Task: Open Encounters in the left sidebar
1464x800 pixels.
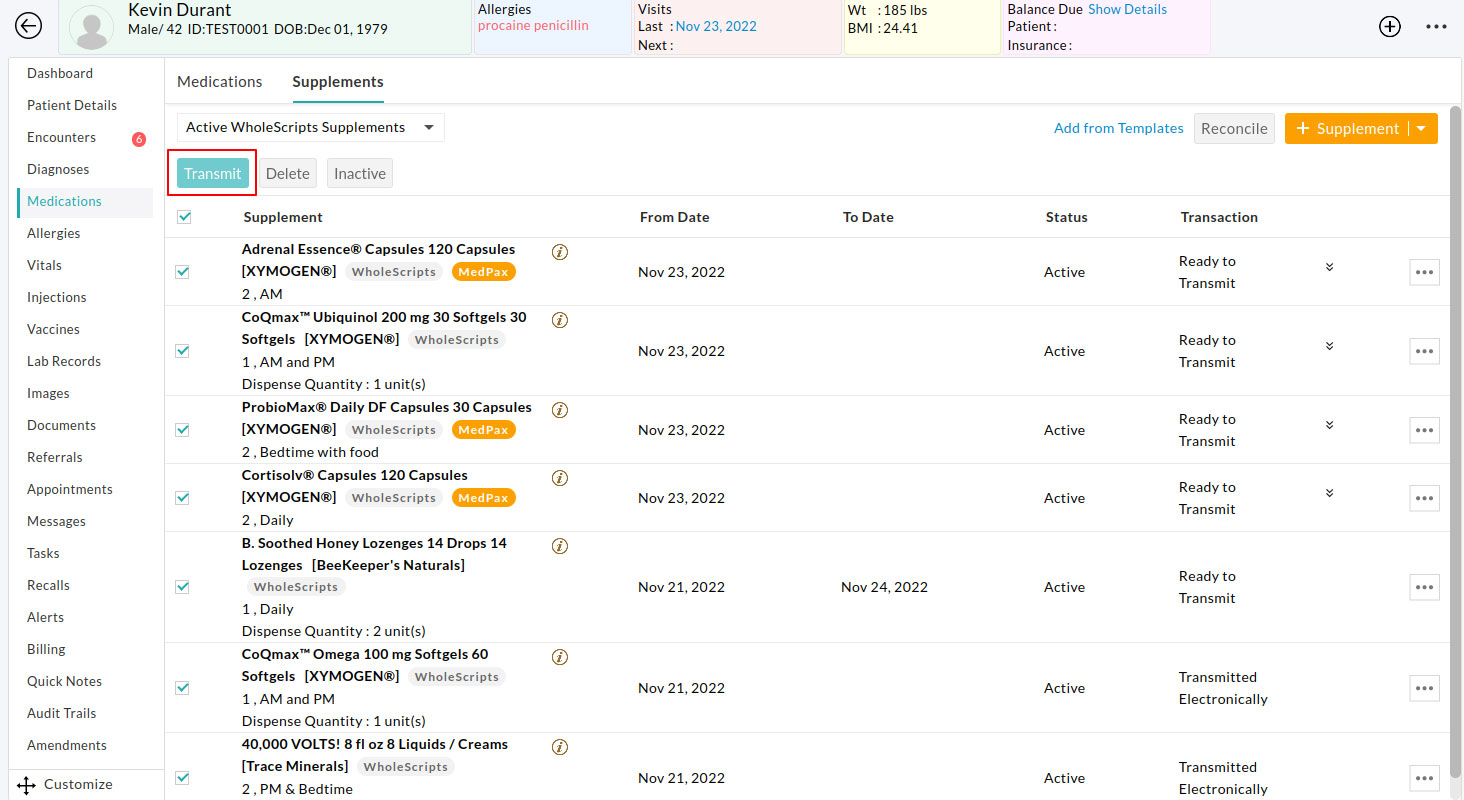Action: pyautogui.click(x=61, y=137)
